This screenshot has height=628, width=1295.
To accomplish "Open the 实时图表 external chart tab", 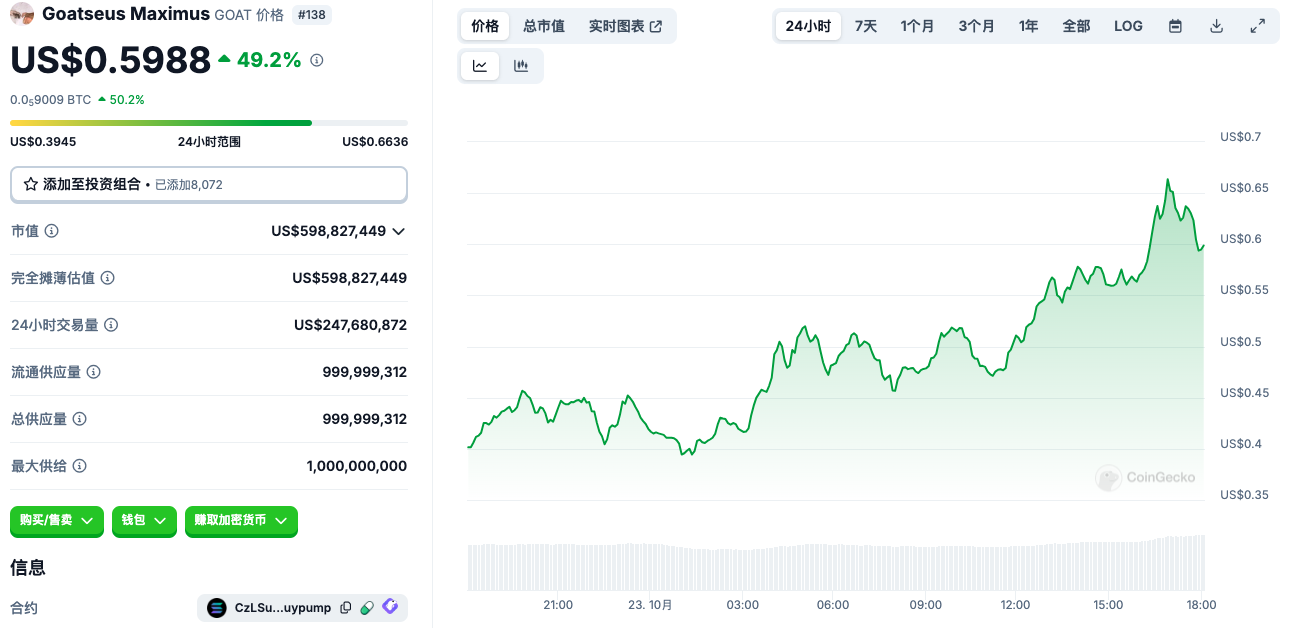I will click(x=625, y=26).
